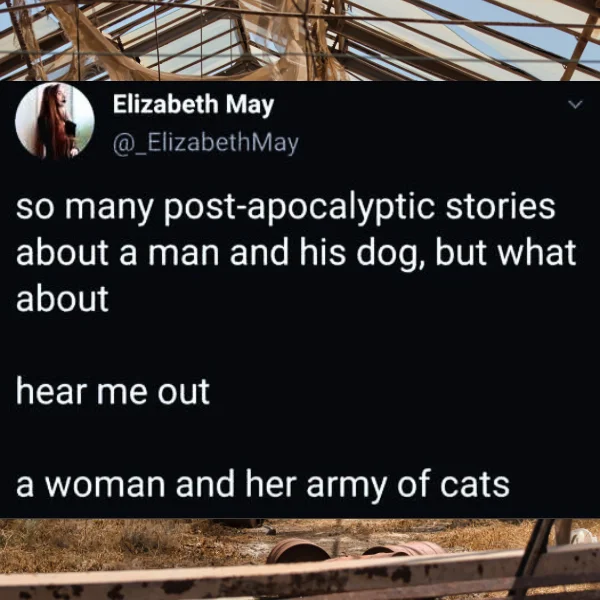Click the rusted metal beam at the bottom
600x600 pixels.
click(x=300, y=578)
